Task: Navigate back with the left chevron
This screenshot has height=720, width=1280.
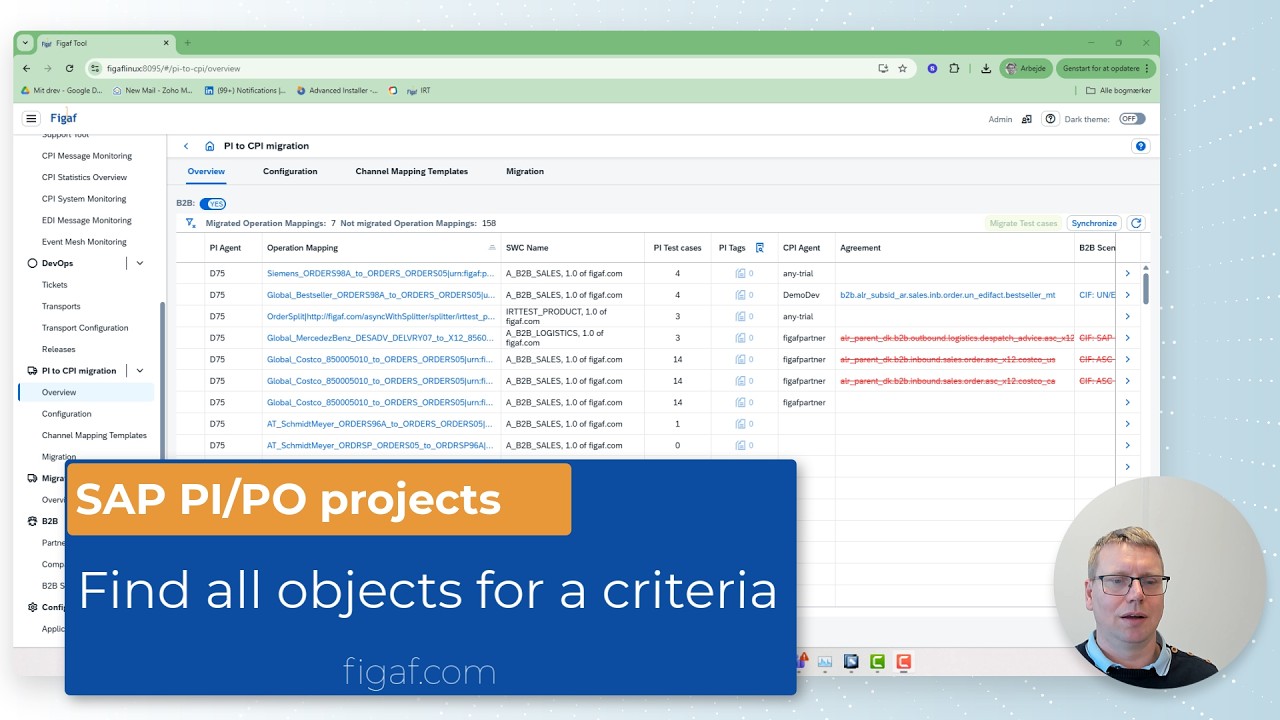Action: (x=185, y=146)
